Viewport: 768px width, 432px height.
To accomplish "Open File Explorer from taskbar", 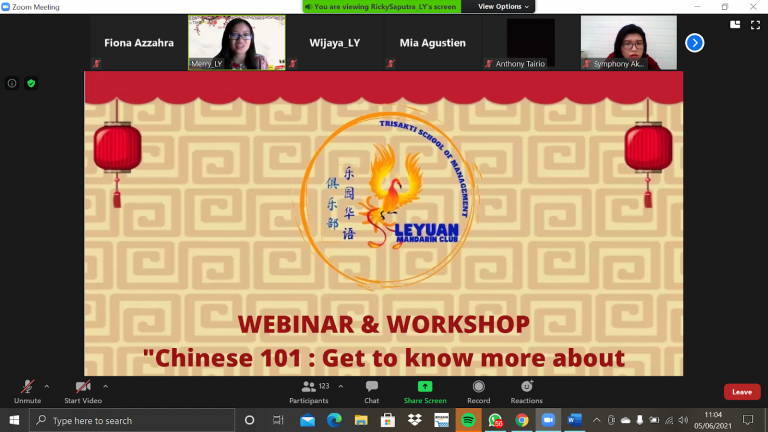I will click(x=361, y=420).
